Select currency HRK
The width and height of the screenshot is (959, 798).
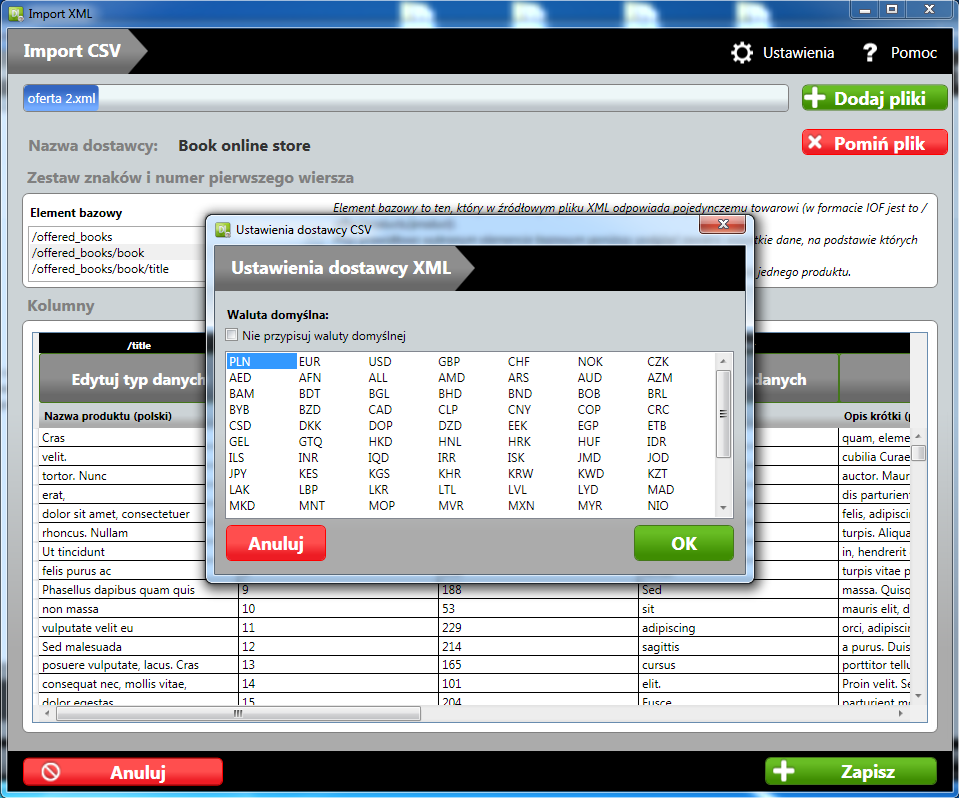(519, 441)
